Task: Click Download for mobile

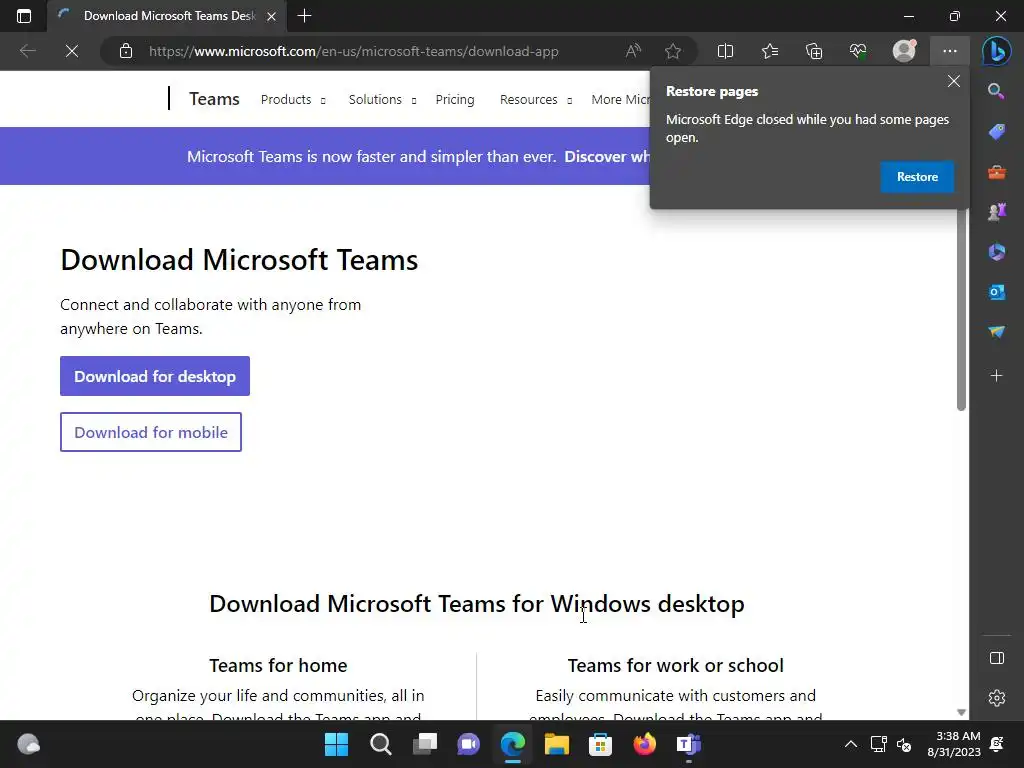Action: 151,432
